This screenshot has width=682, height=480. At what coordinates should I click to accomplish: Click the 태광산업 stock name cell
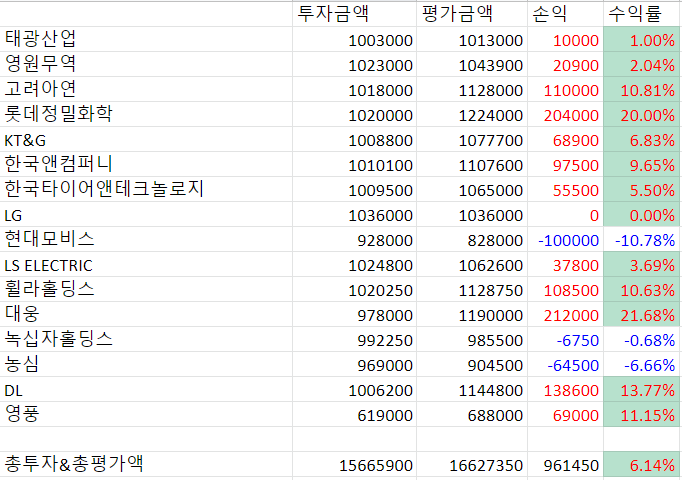pyautogui.click(x=146, y=39)
